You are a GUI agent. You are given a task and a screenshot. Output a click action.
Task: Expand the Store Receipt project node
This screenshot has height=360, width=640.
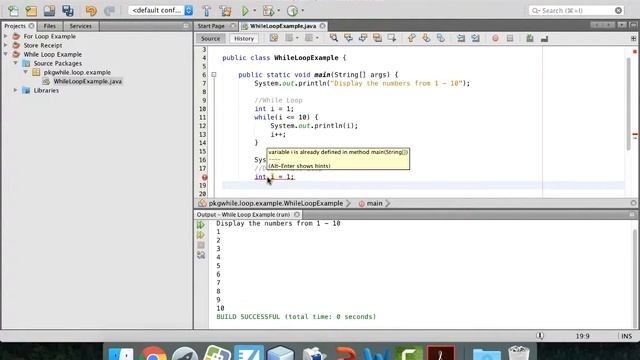6,45
